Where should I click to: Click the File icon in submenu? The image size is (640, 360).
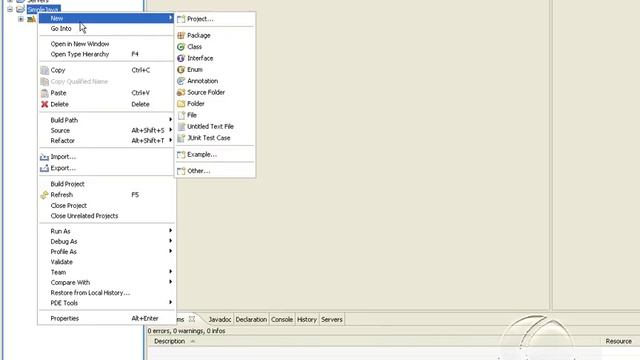181,115
